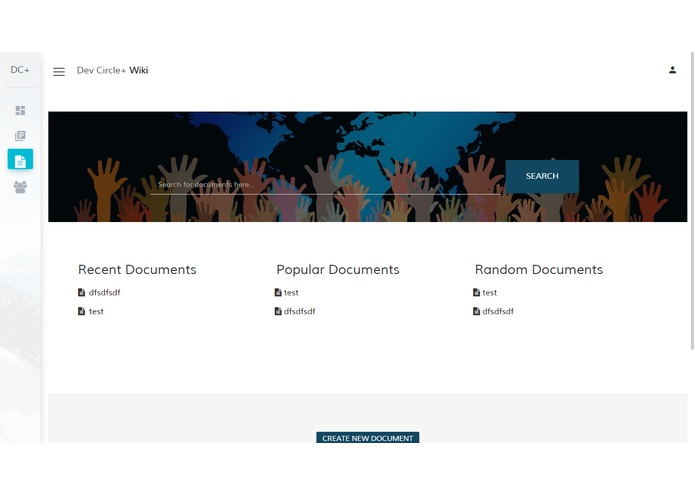Viewport: 695px width, 494px height.
Task: Open dfsdfsdf under Recent Documents
Action: pos(105,292)
